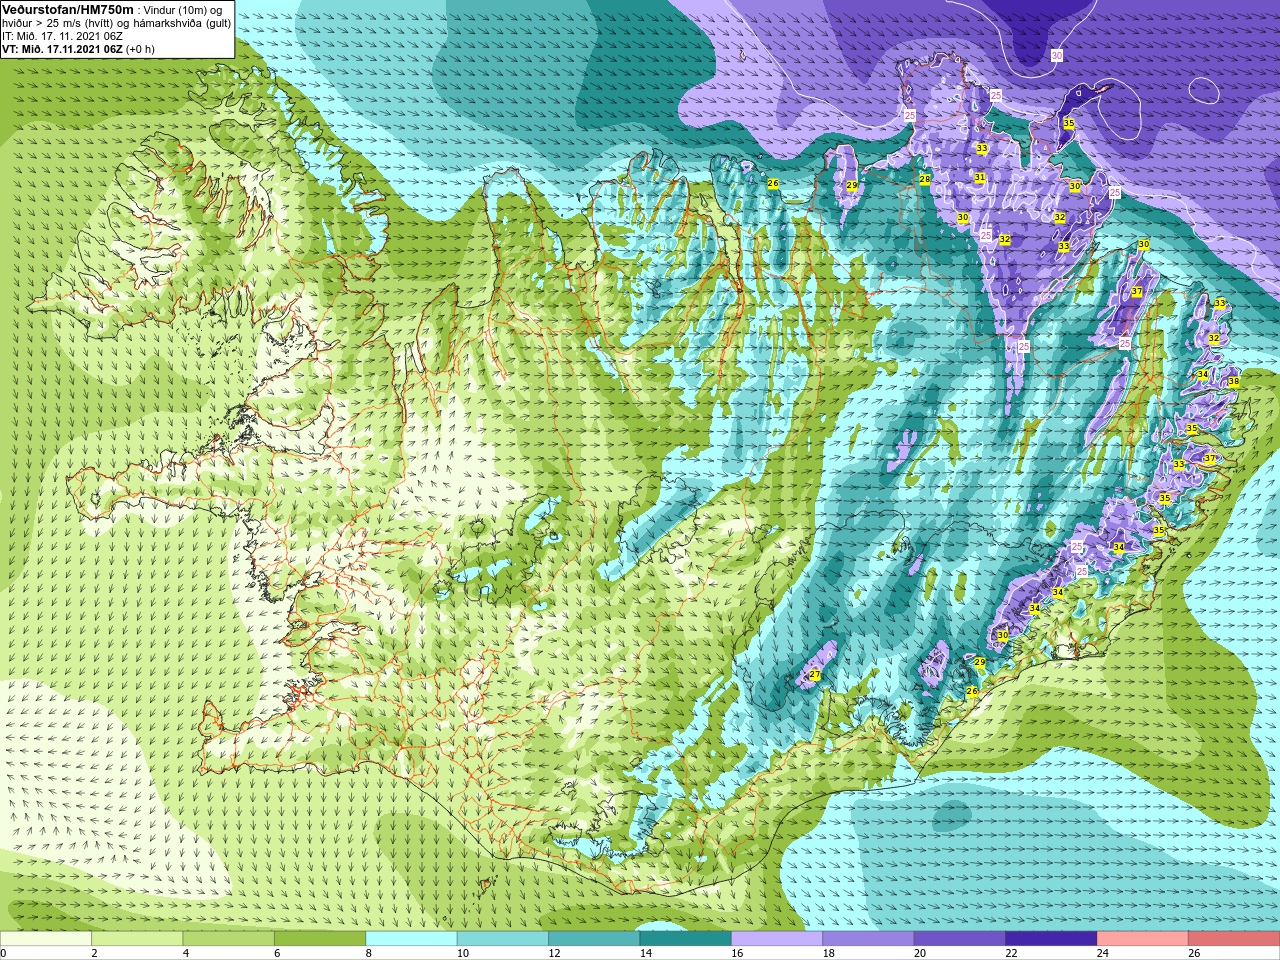1280x960 pixels.
Task: Click the legend tick number "12"
Action: point(554,953)
